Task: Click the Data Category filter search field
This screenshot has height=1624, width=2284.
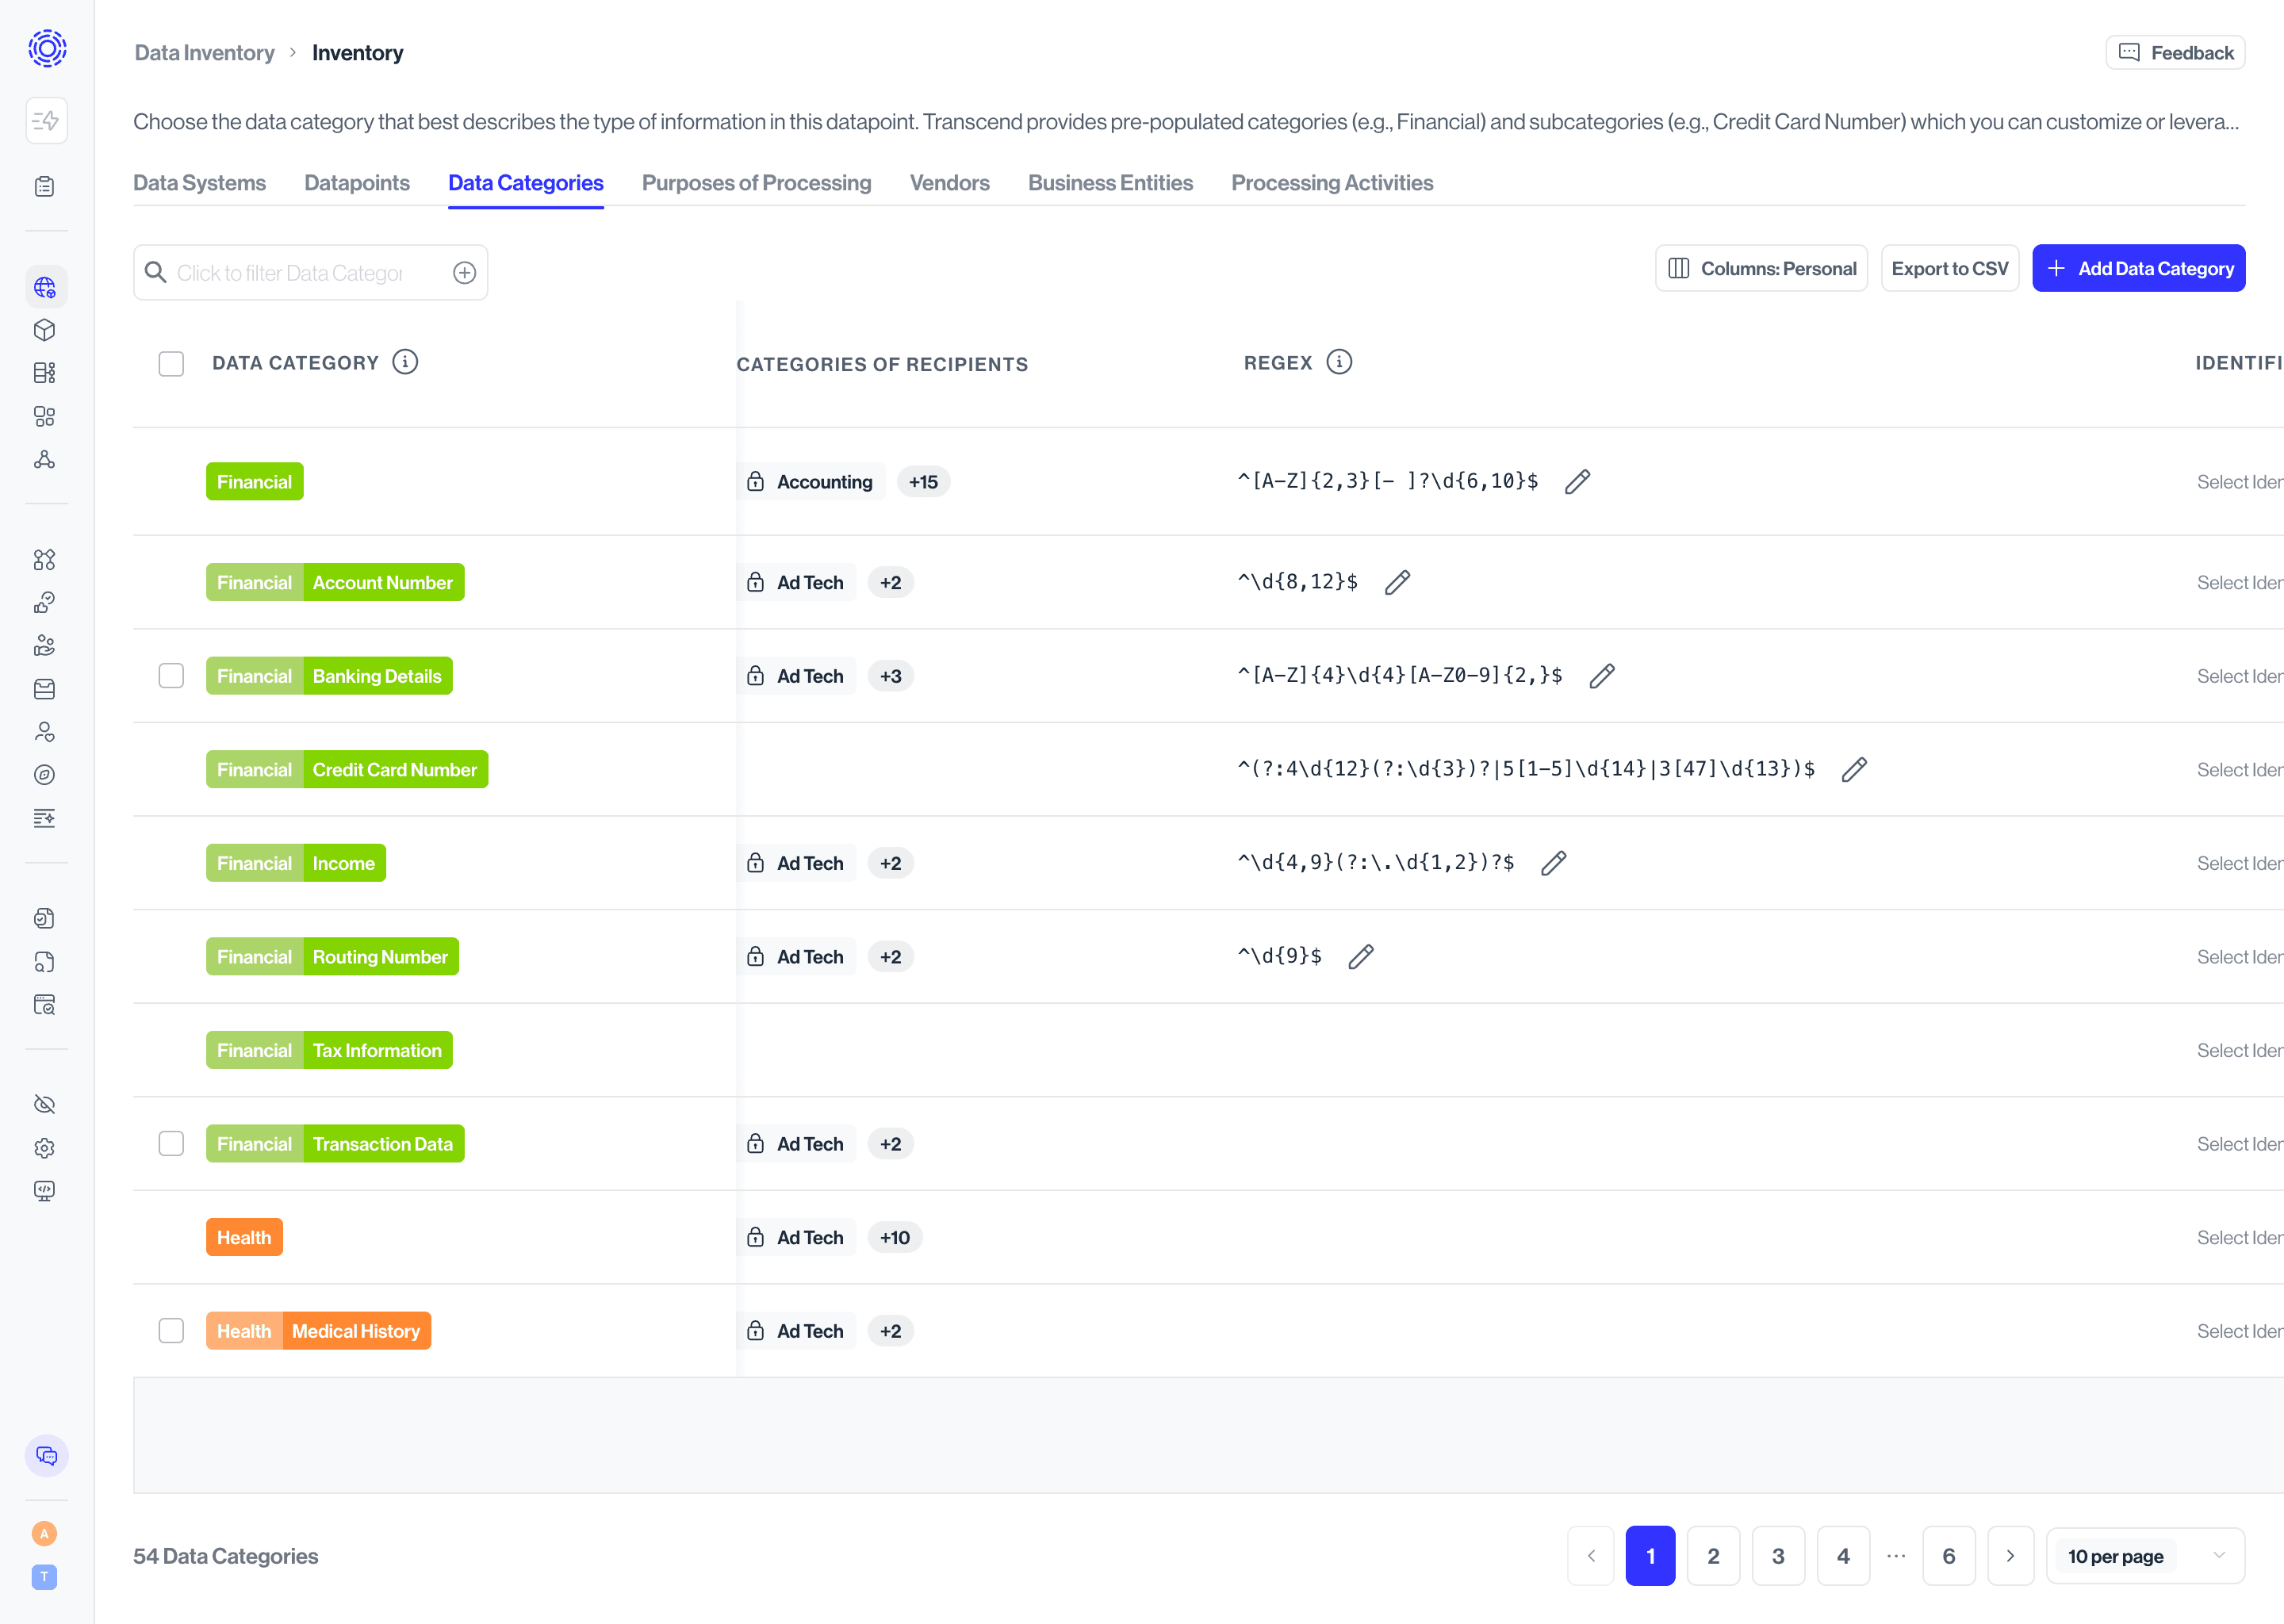Action: 300,272
